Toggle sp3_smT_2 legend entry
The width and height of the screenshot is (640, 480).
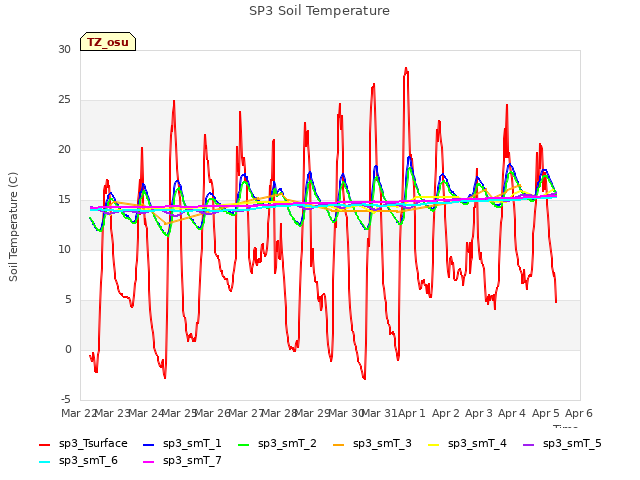(277, 444)
